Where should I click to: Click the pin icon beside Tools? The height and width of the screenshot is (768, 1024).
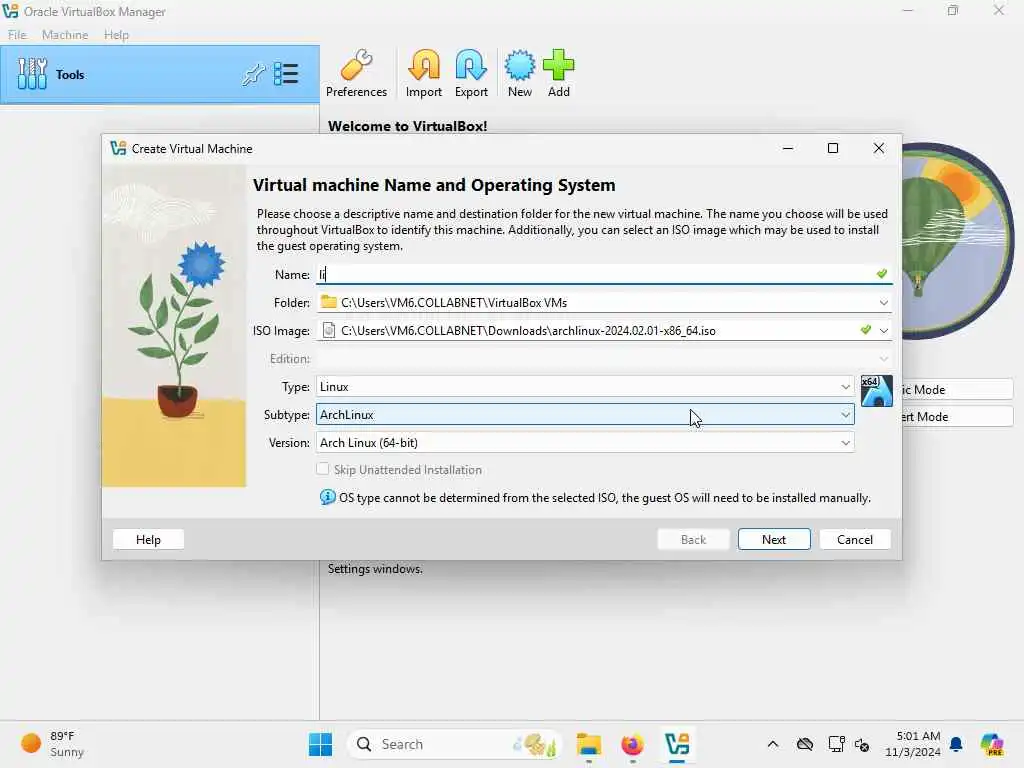point(253,74)
